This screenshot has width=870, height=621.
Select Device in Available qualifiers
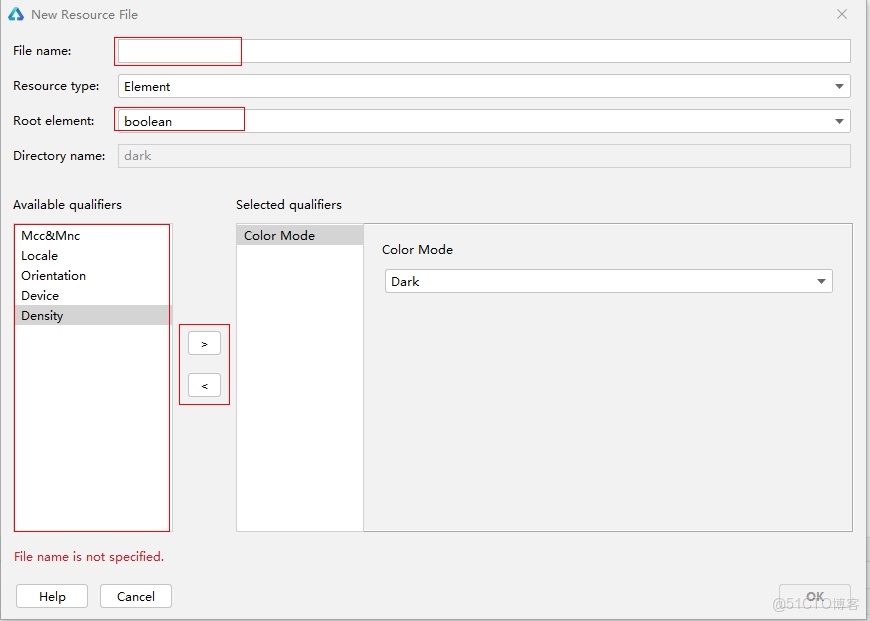[93, 295]
